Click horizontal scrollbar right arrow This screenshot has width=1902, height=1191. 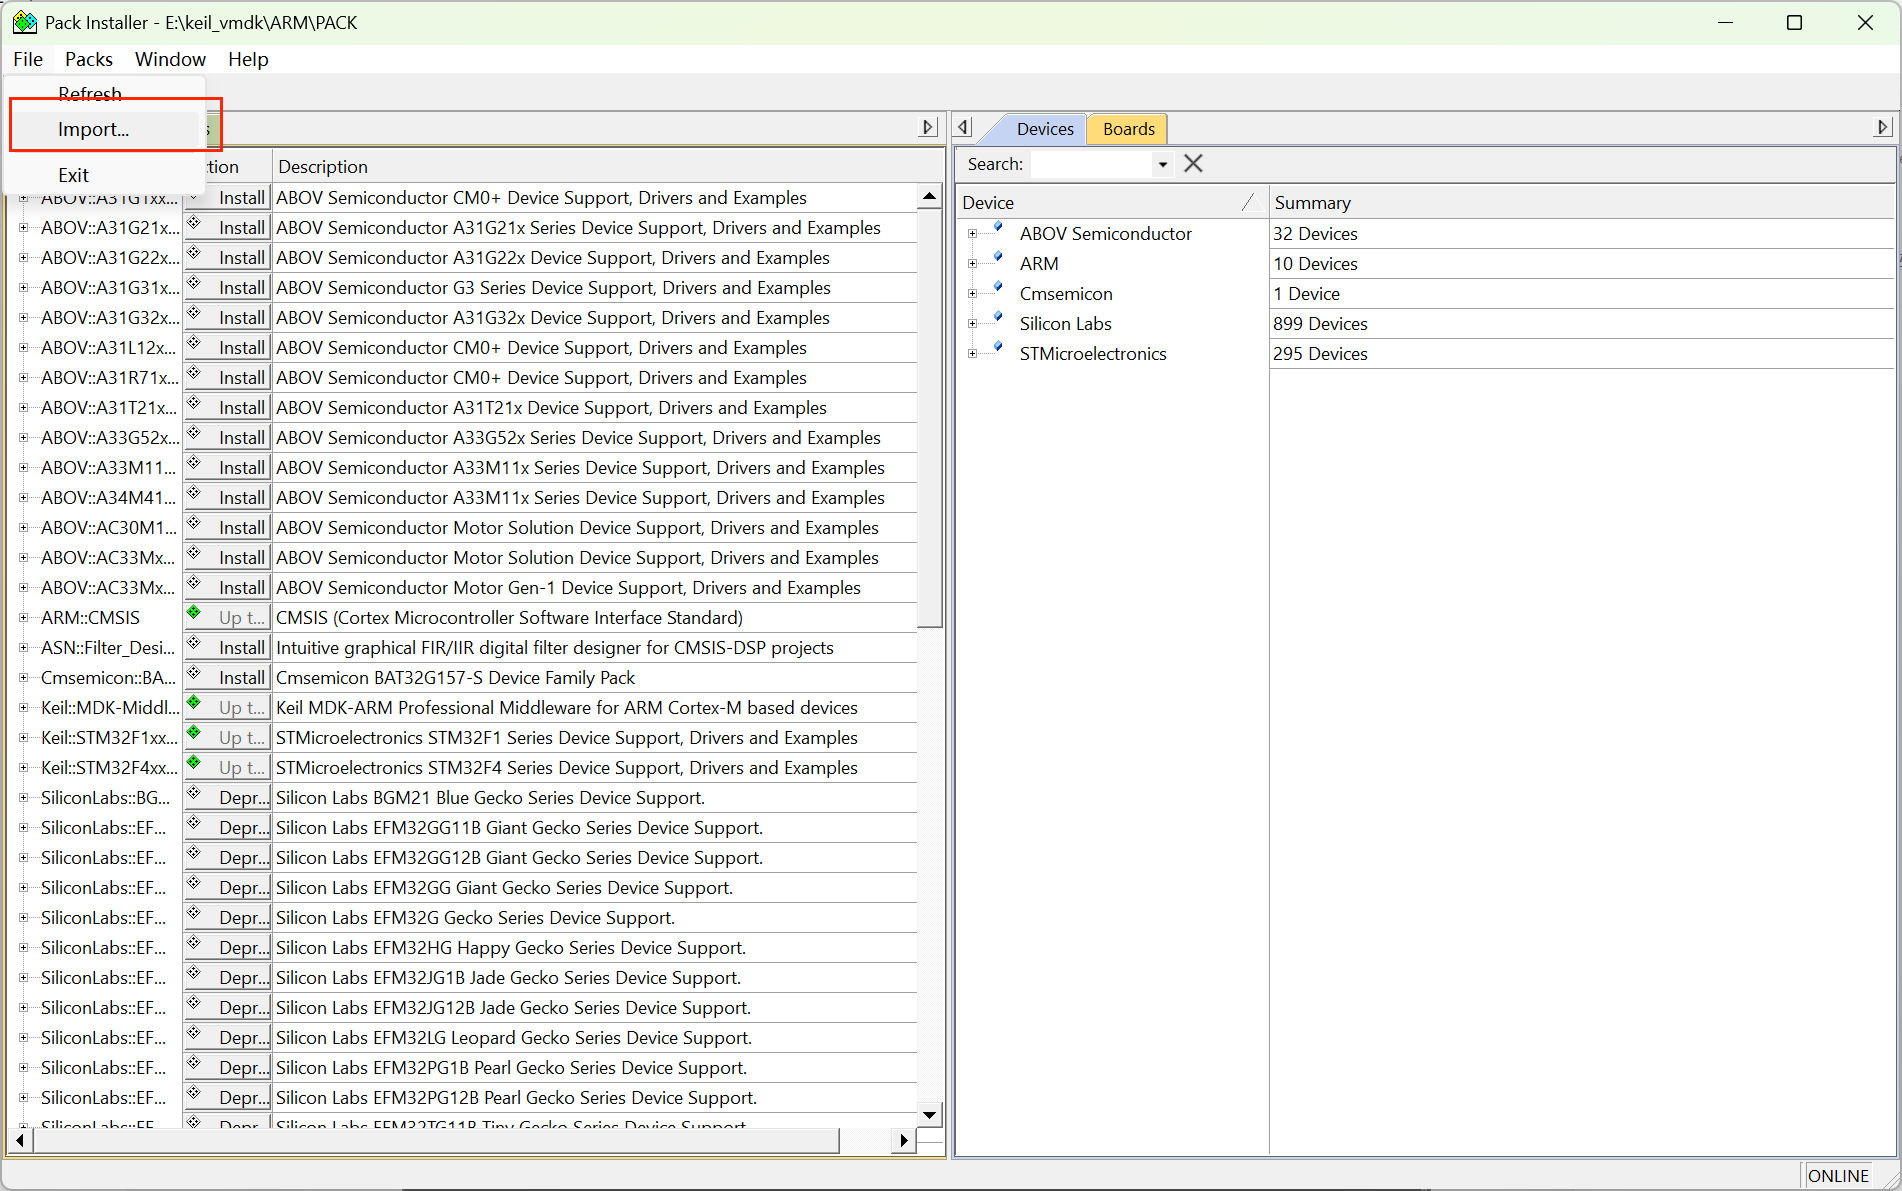904,1140
